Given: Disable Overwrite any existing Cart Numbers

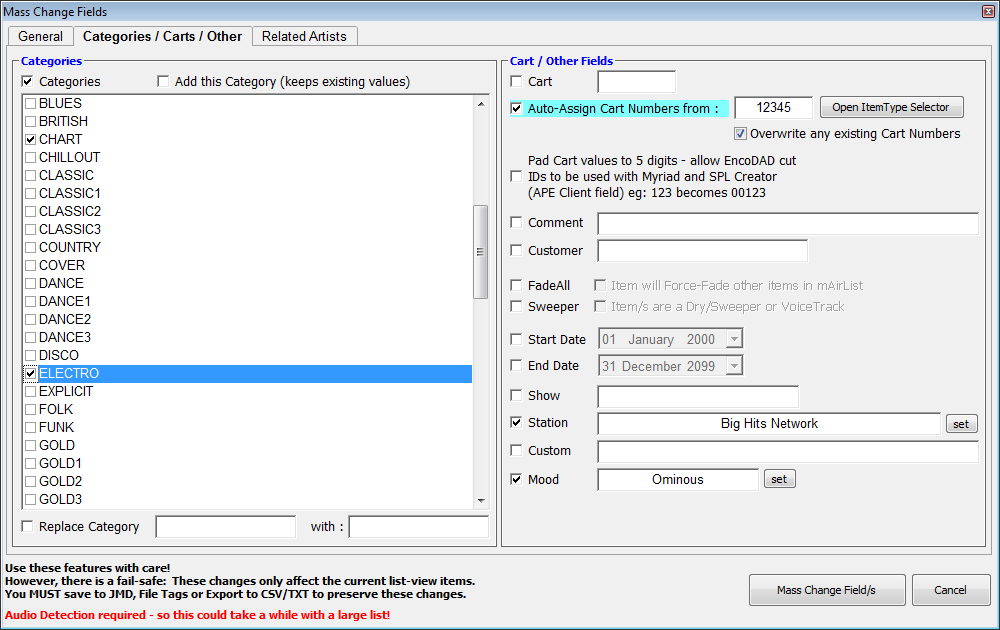Looking at the screenshot, I should [x=740, y=134].
